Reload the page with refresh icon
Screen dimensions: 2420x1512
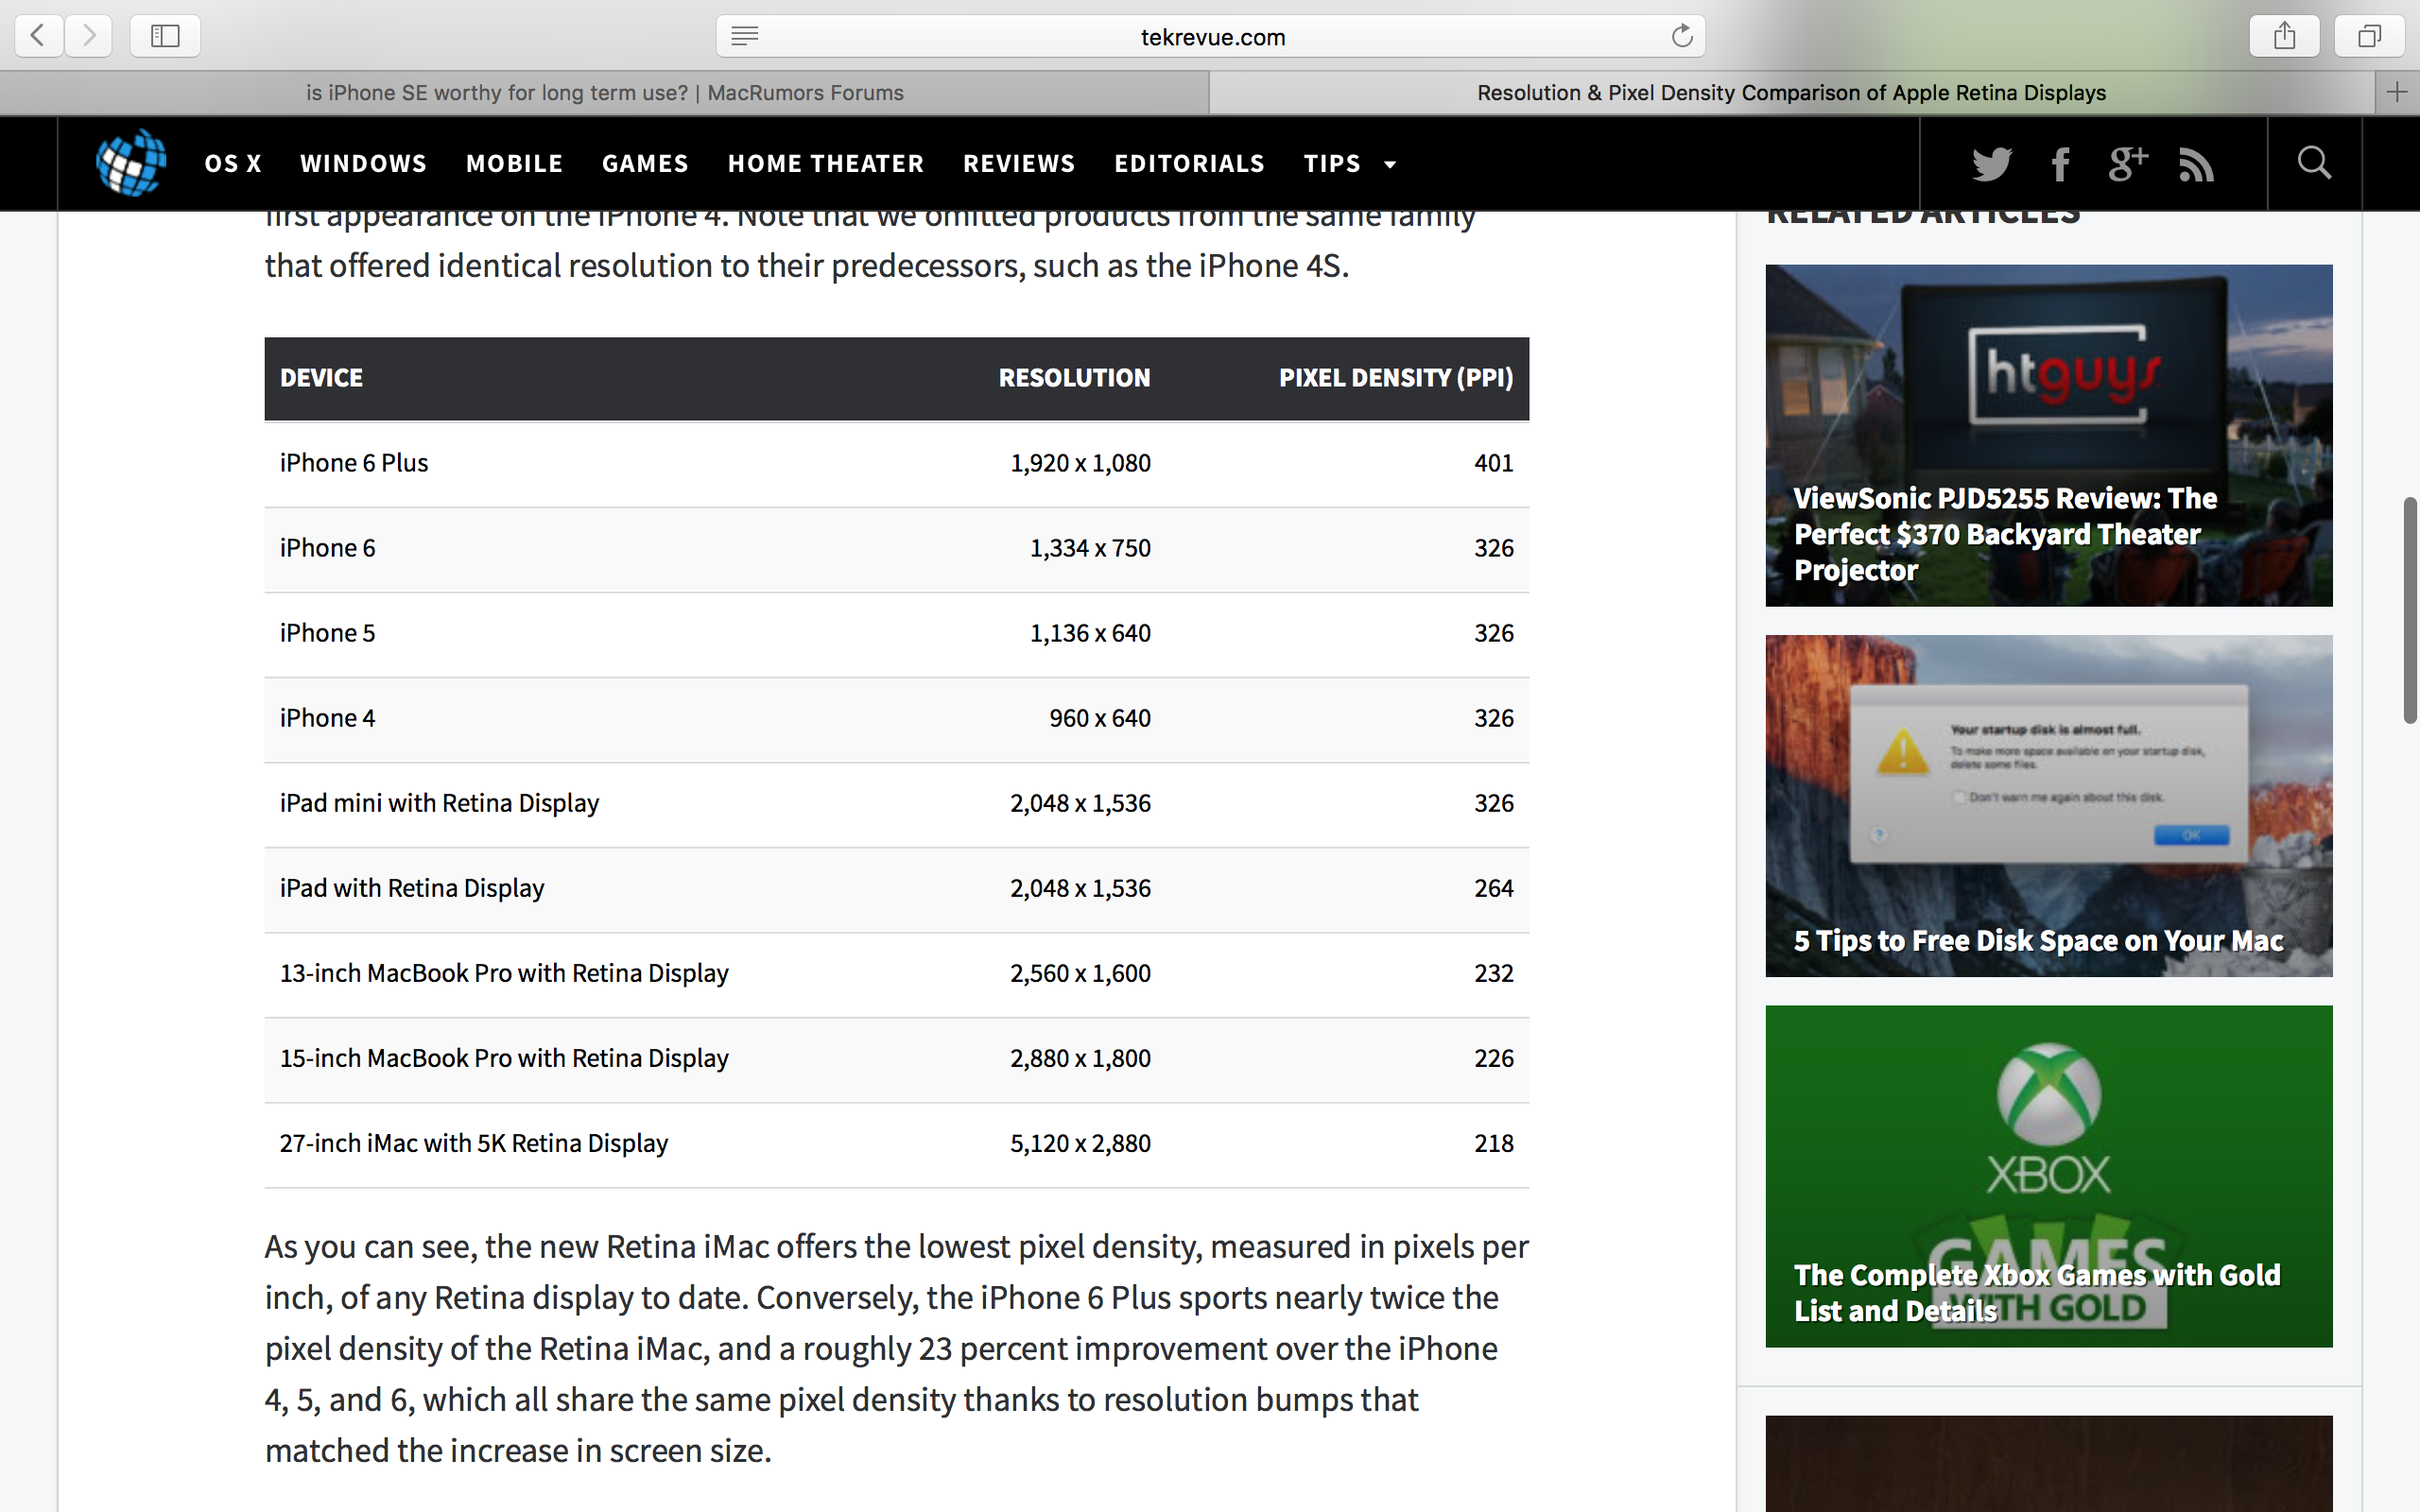[x=1682, y=36]
